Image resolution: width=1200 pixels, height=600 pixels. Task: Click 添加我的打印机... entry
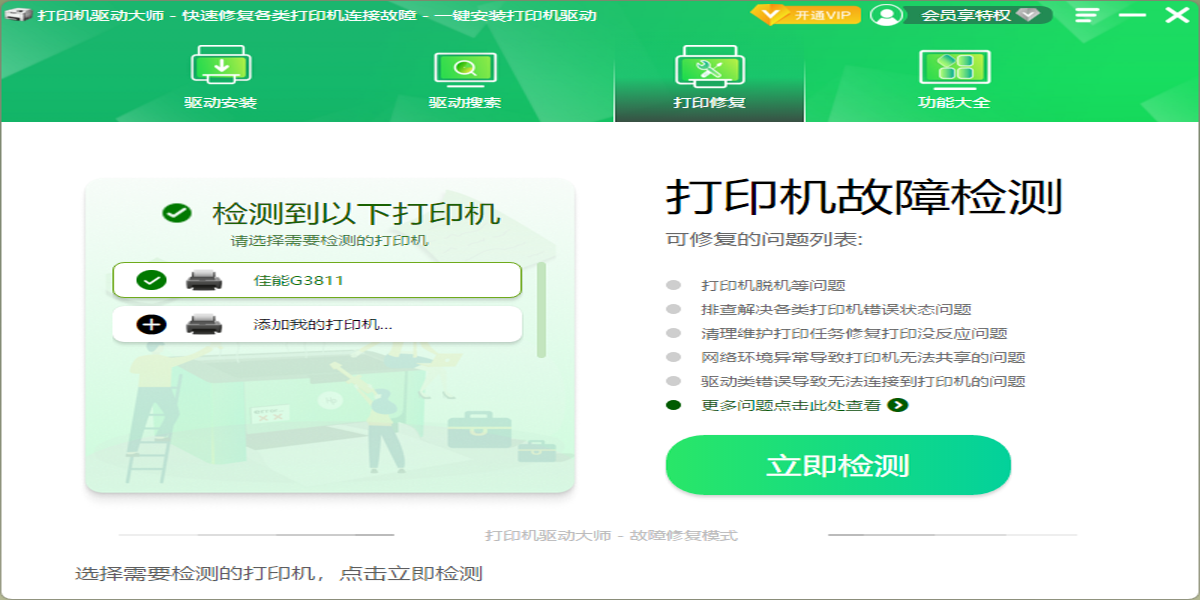pyautogui.click(x=322, y=324)
